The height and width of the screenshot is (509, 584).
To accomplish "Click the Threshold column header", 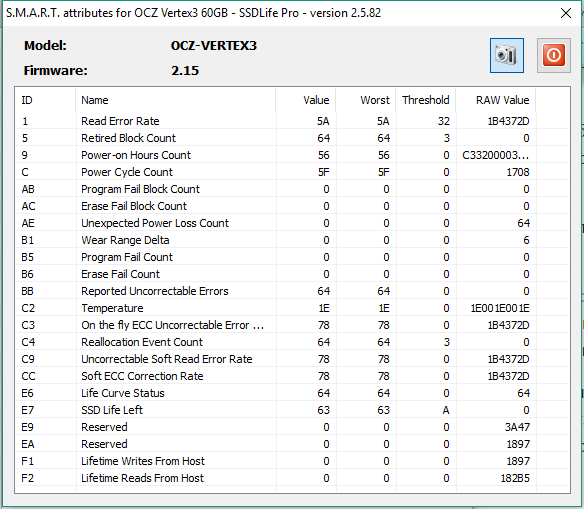I will (426, 100).
